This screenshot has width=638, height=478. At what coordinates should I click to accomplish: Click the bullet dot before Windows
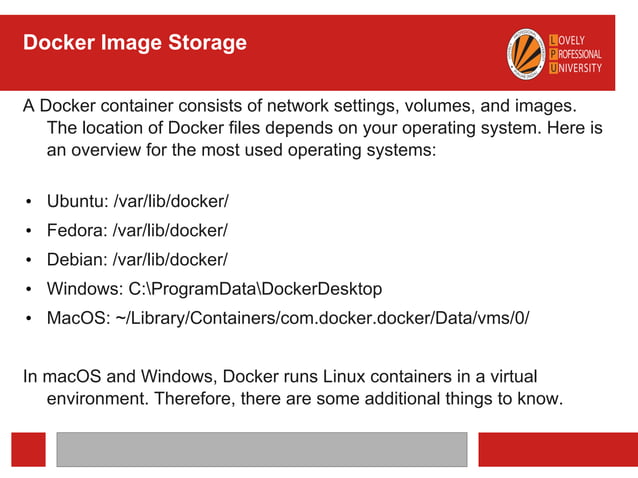coord(28,289)
